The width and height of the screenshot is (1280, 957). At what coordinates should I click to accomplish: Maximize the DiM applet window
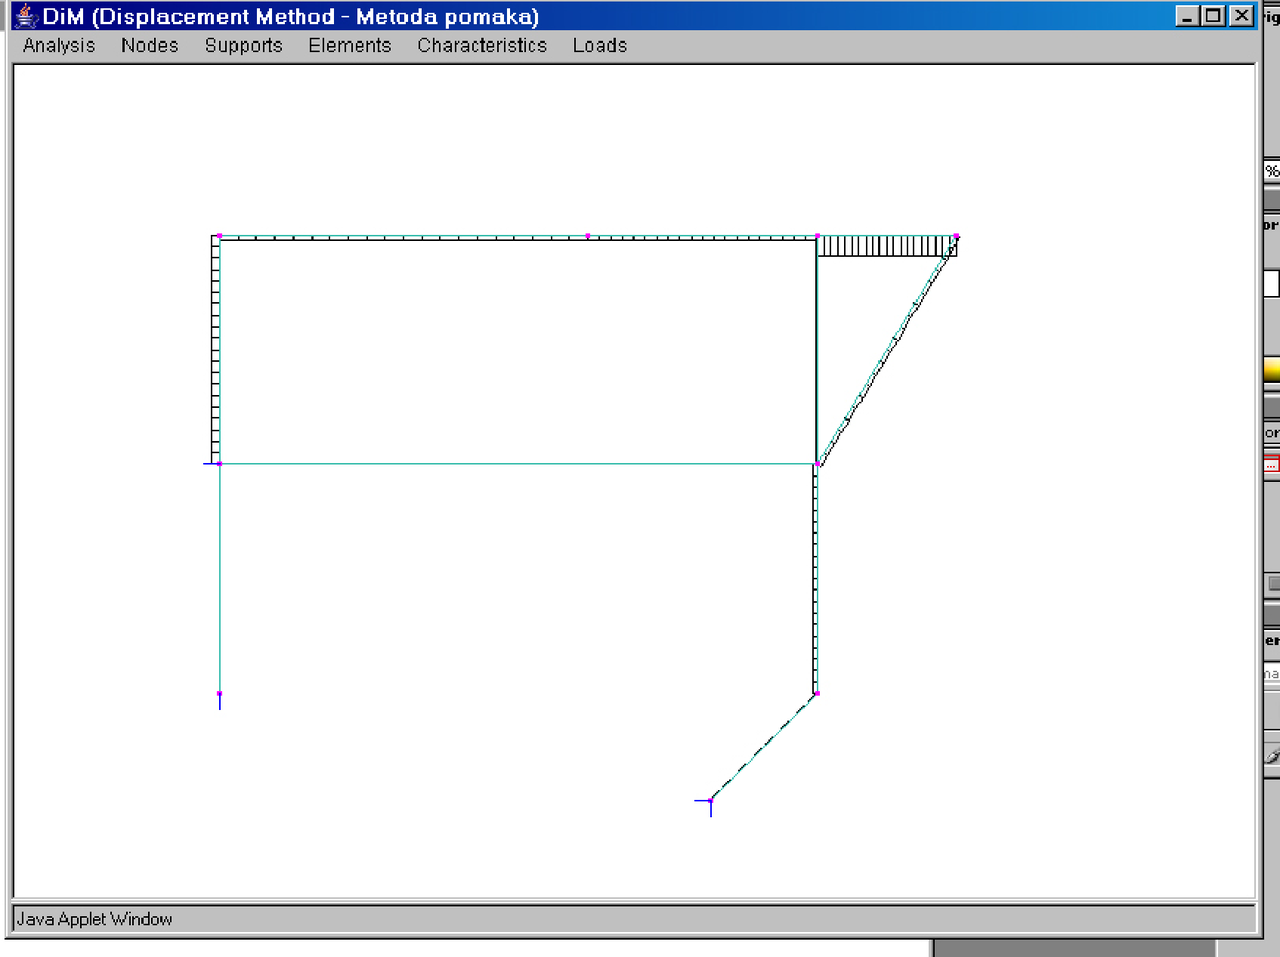[1213, 16]
